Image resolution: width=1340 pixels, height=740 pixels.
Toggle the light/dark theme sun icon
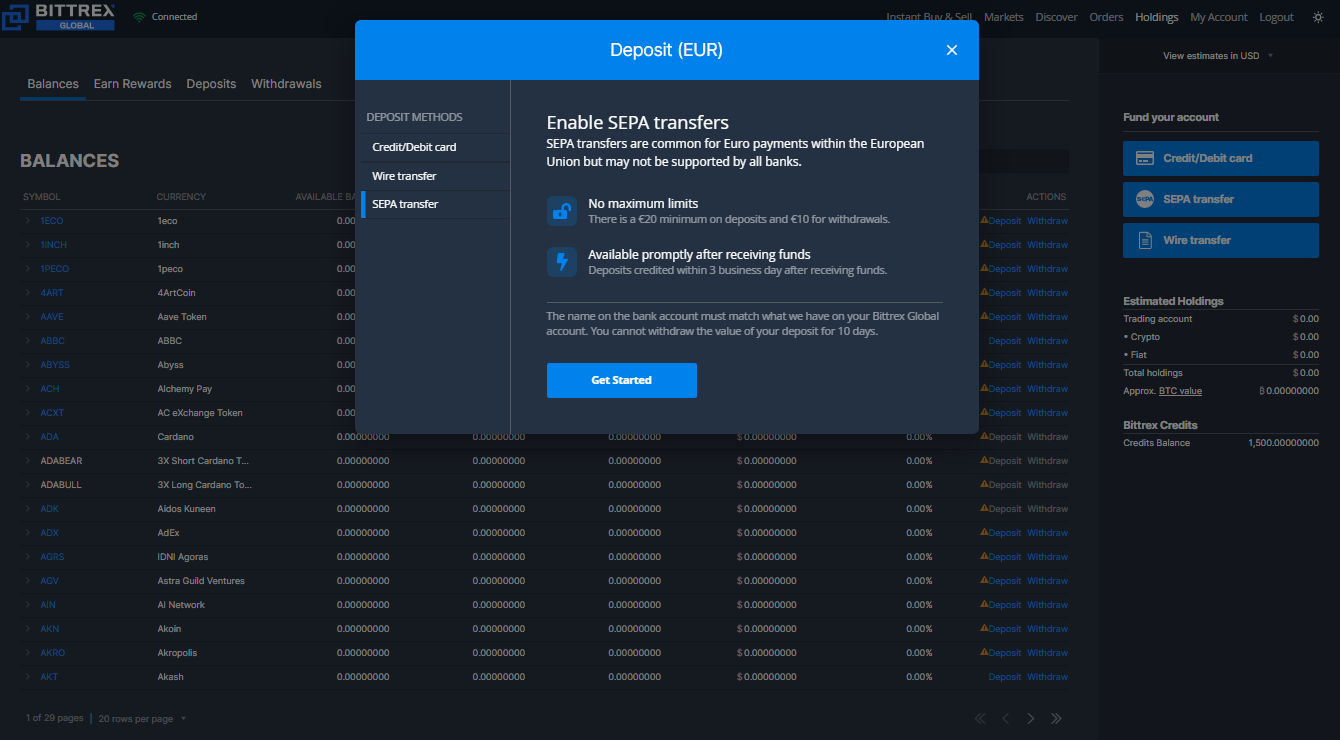tap(1318, 17)
